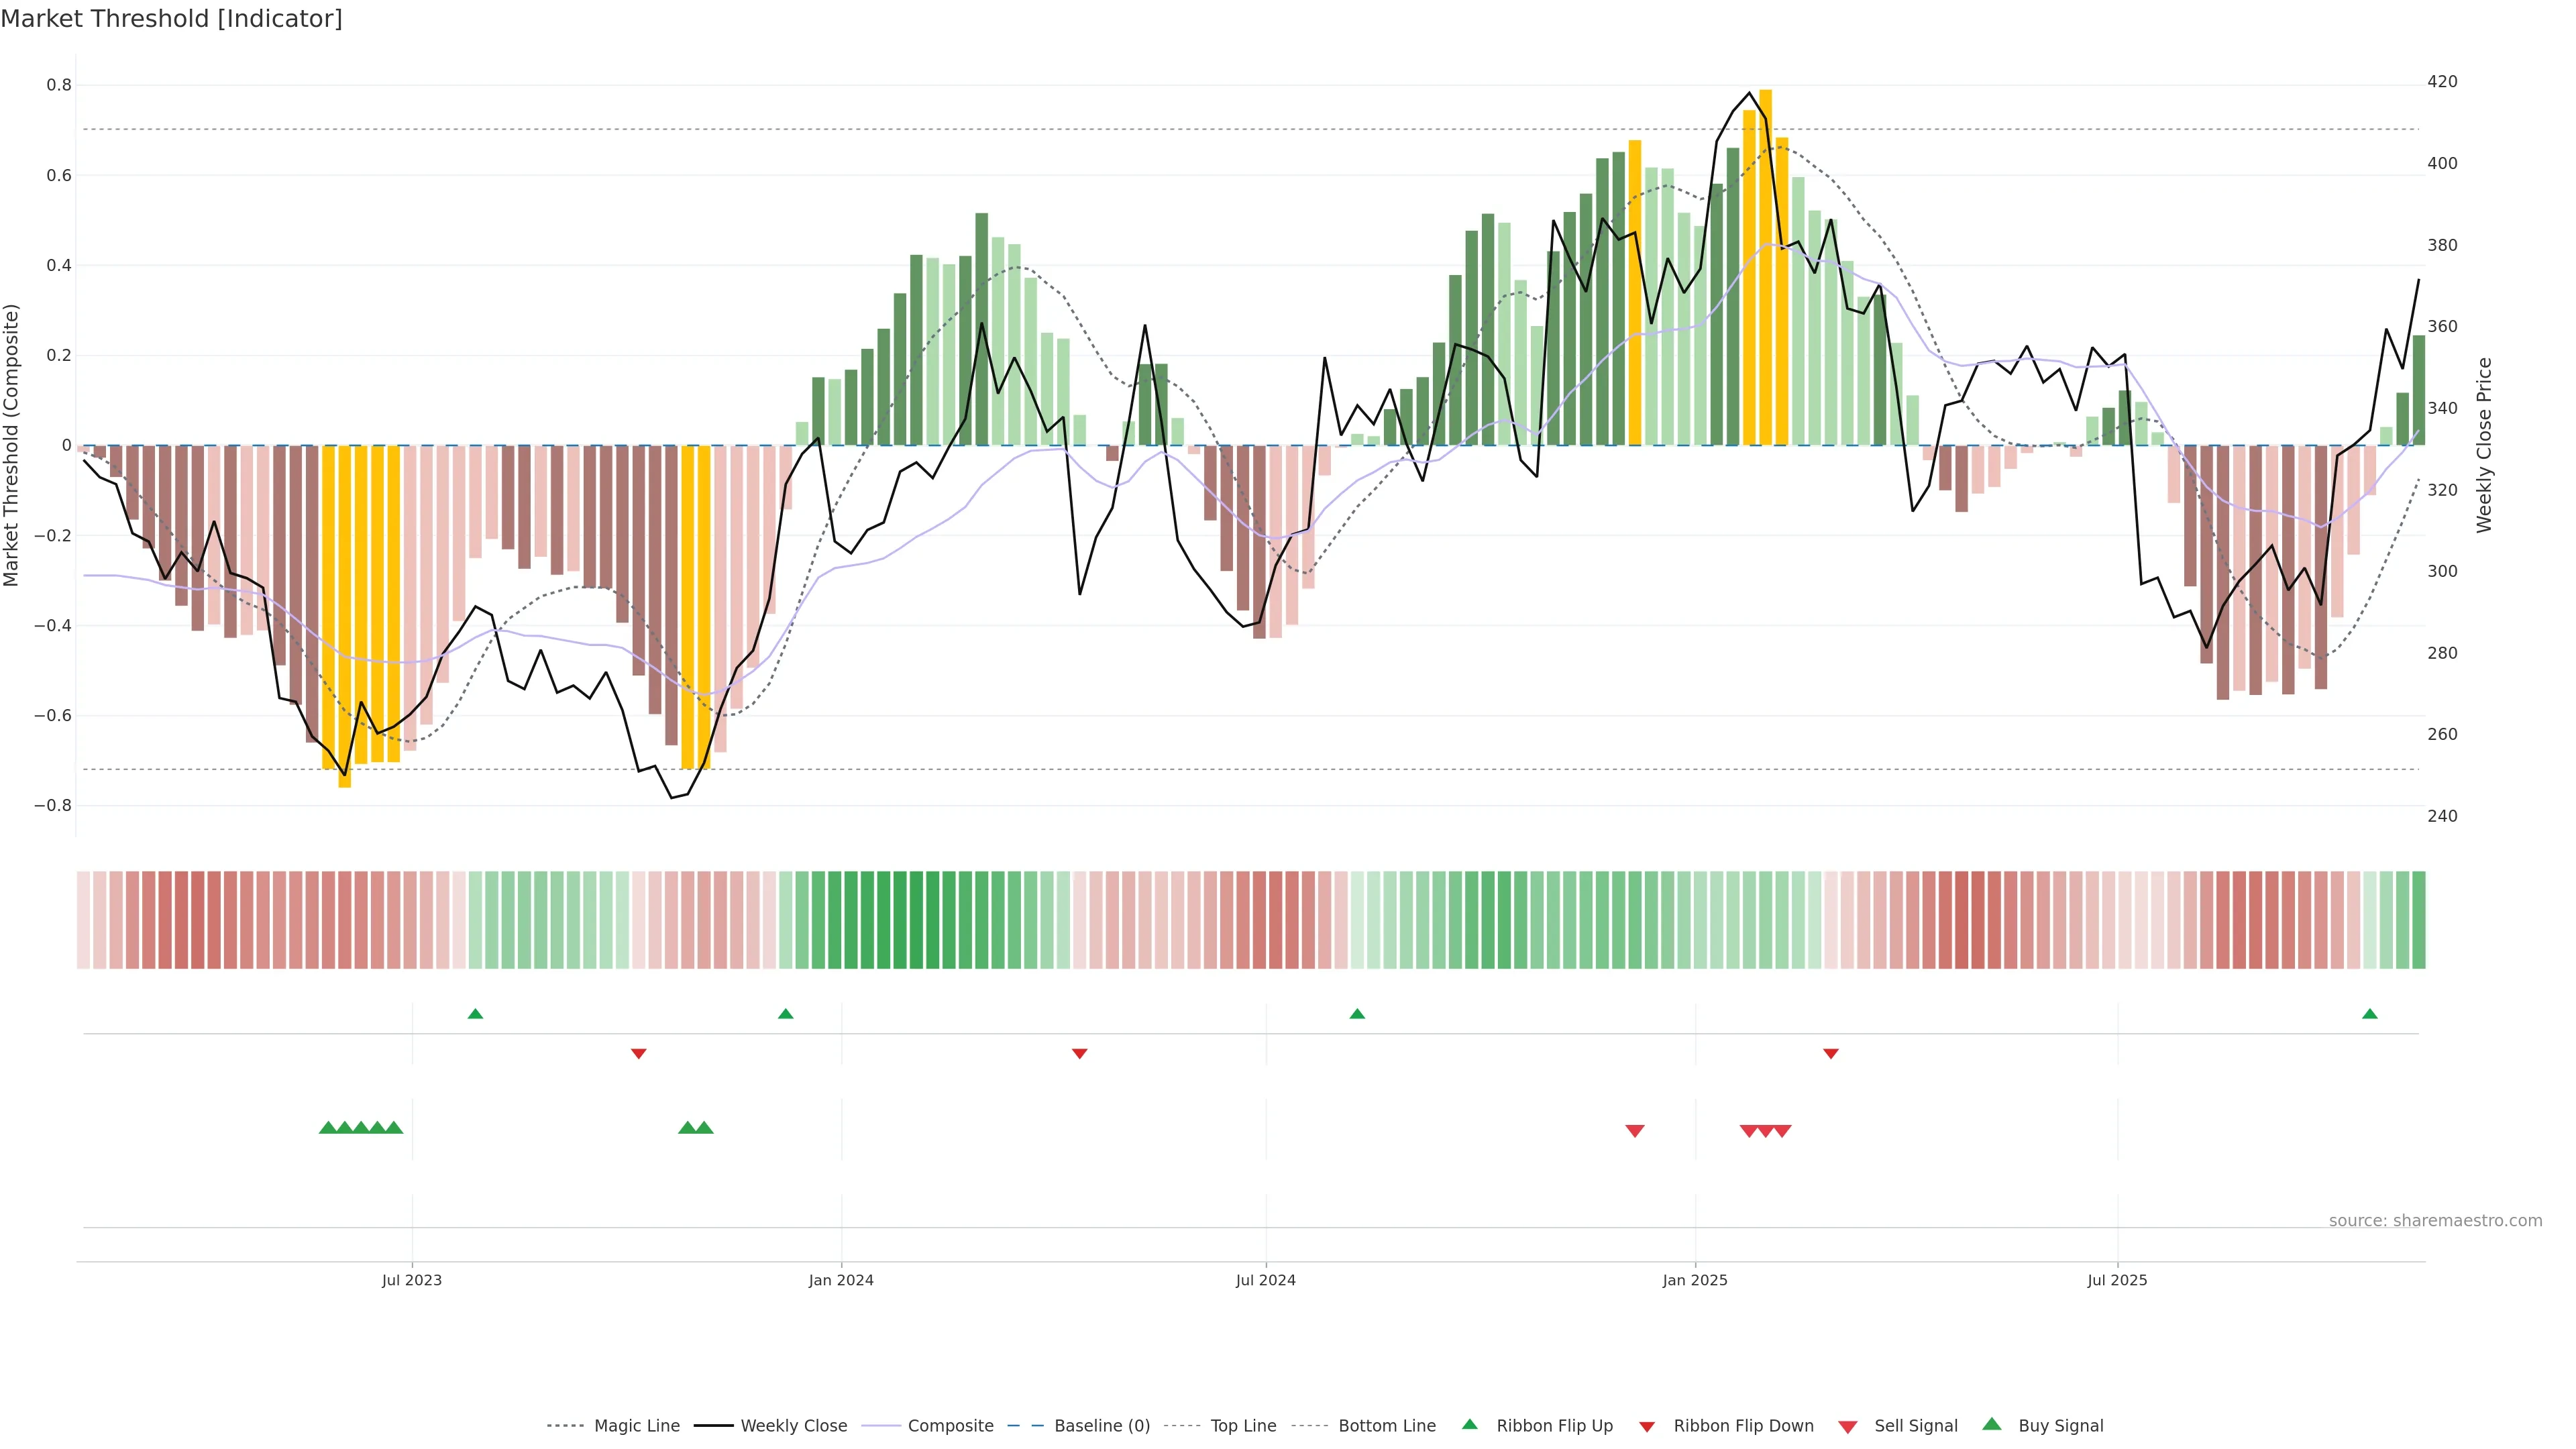Click the Jul 2025 x-axis label
The width and height of the screenshot is (2576, 1449).
click(x=2117, y=1280)
